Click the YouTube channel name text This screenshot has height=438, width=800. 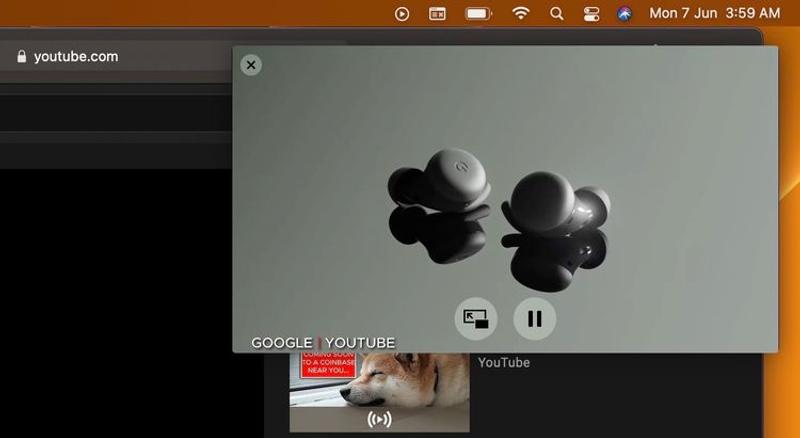tap(504, 362)
